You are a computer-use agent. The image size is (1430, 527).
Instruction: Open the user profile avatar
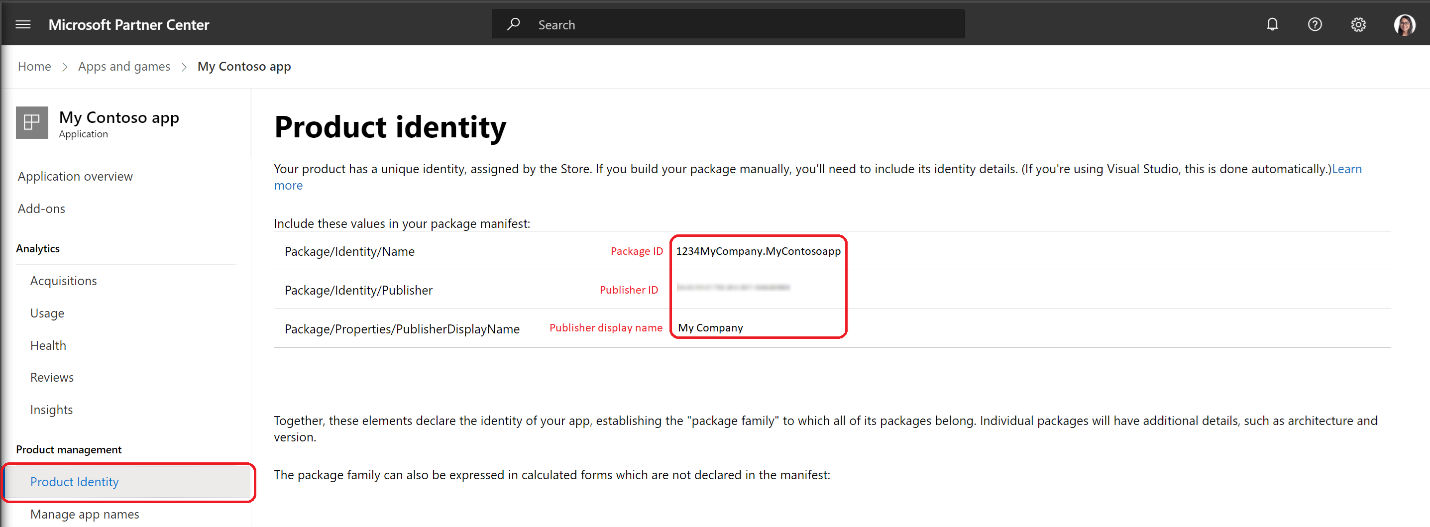[1404, 25]
